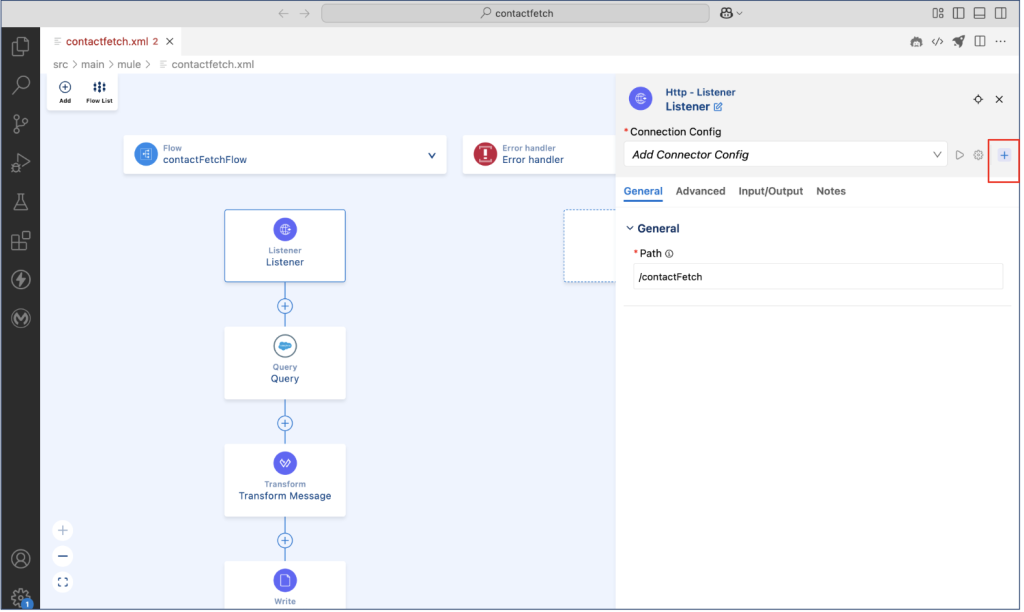Close the Http Listener properties panel
The height and width of the screenshot is (612, 1024).
999,99
